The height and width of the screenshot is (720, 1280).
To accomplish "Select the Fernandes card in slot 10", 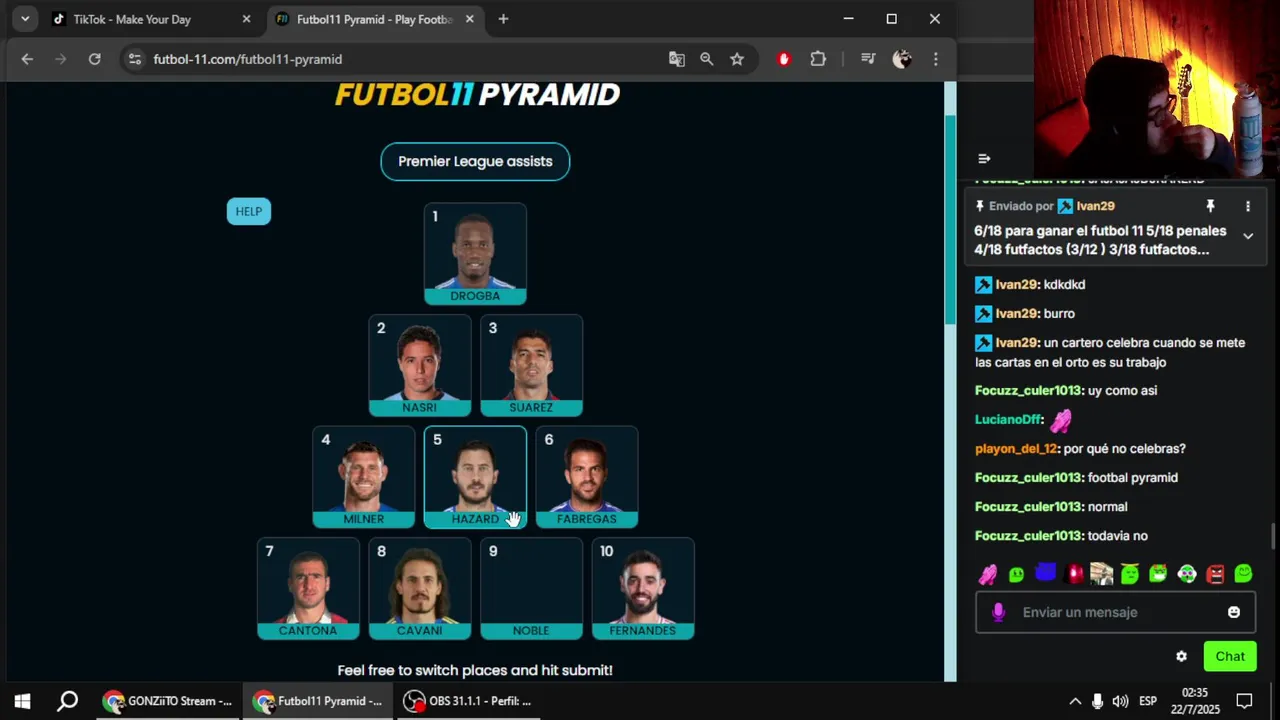I will (x=643, y=589).
